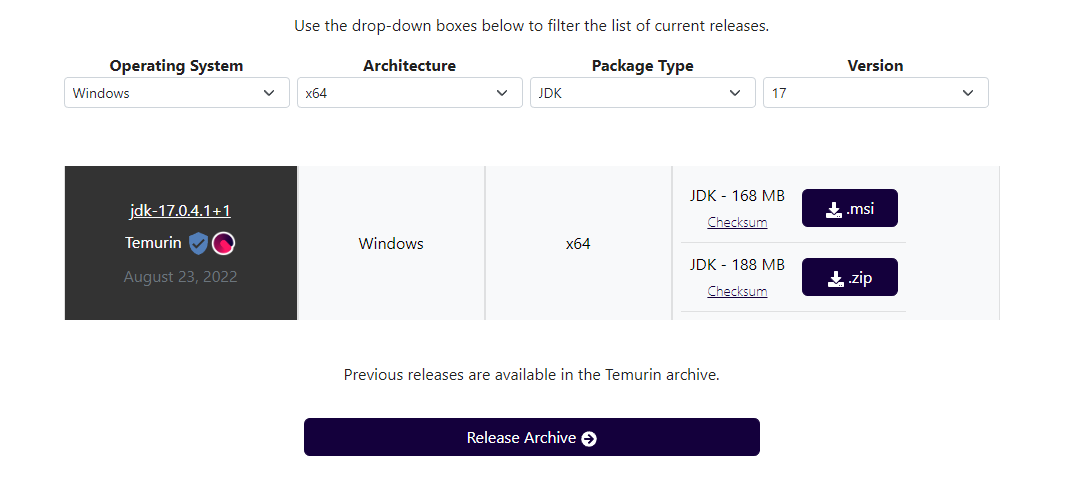Click the JDK - 168 MB label
This screenshot has width=1075, height=479.
tap(737, 196)
